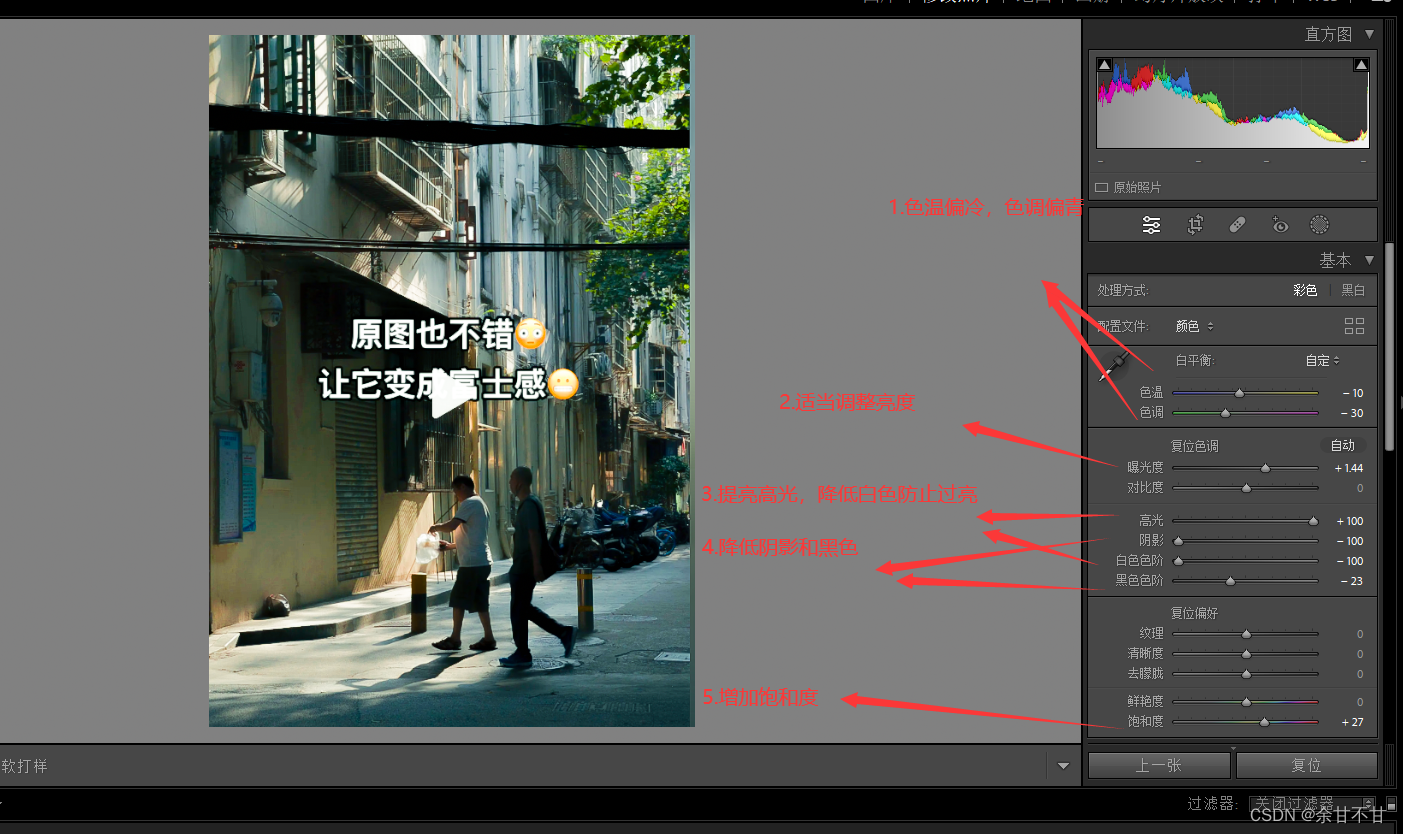Click the 去朦胧 slider handle
Screen dimensions: 1403x834
[x=1246, y=674]
